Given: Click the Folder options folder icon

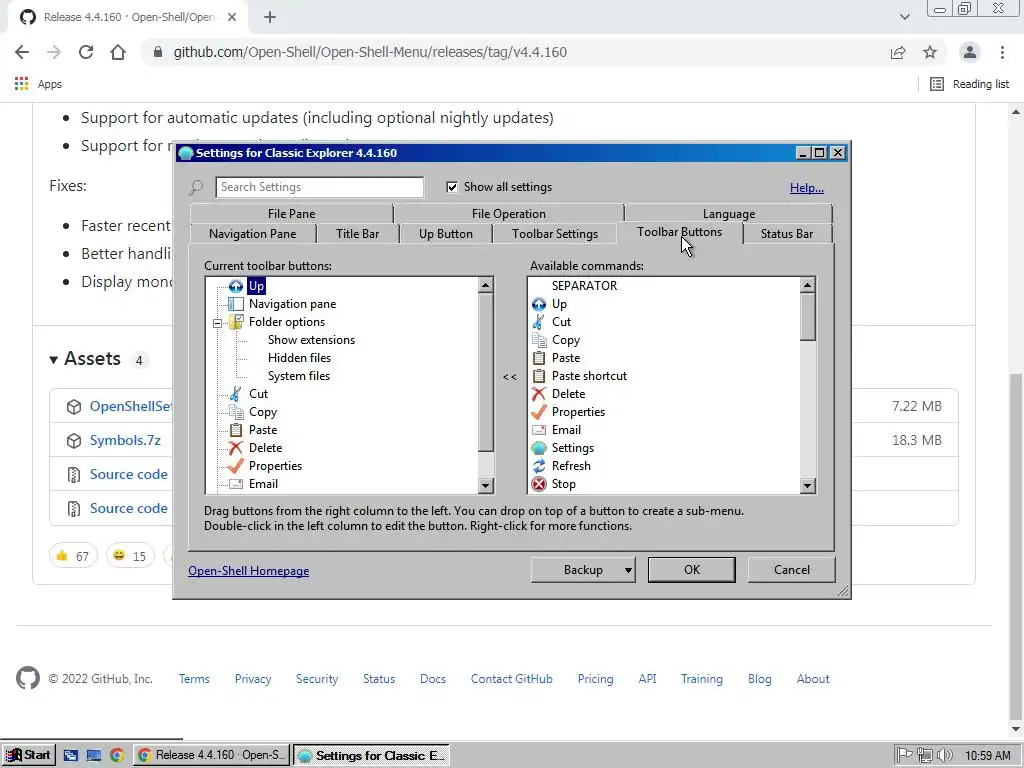Looking at the screenshot, I should [x=236, y=322].
